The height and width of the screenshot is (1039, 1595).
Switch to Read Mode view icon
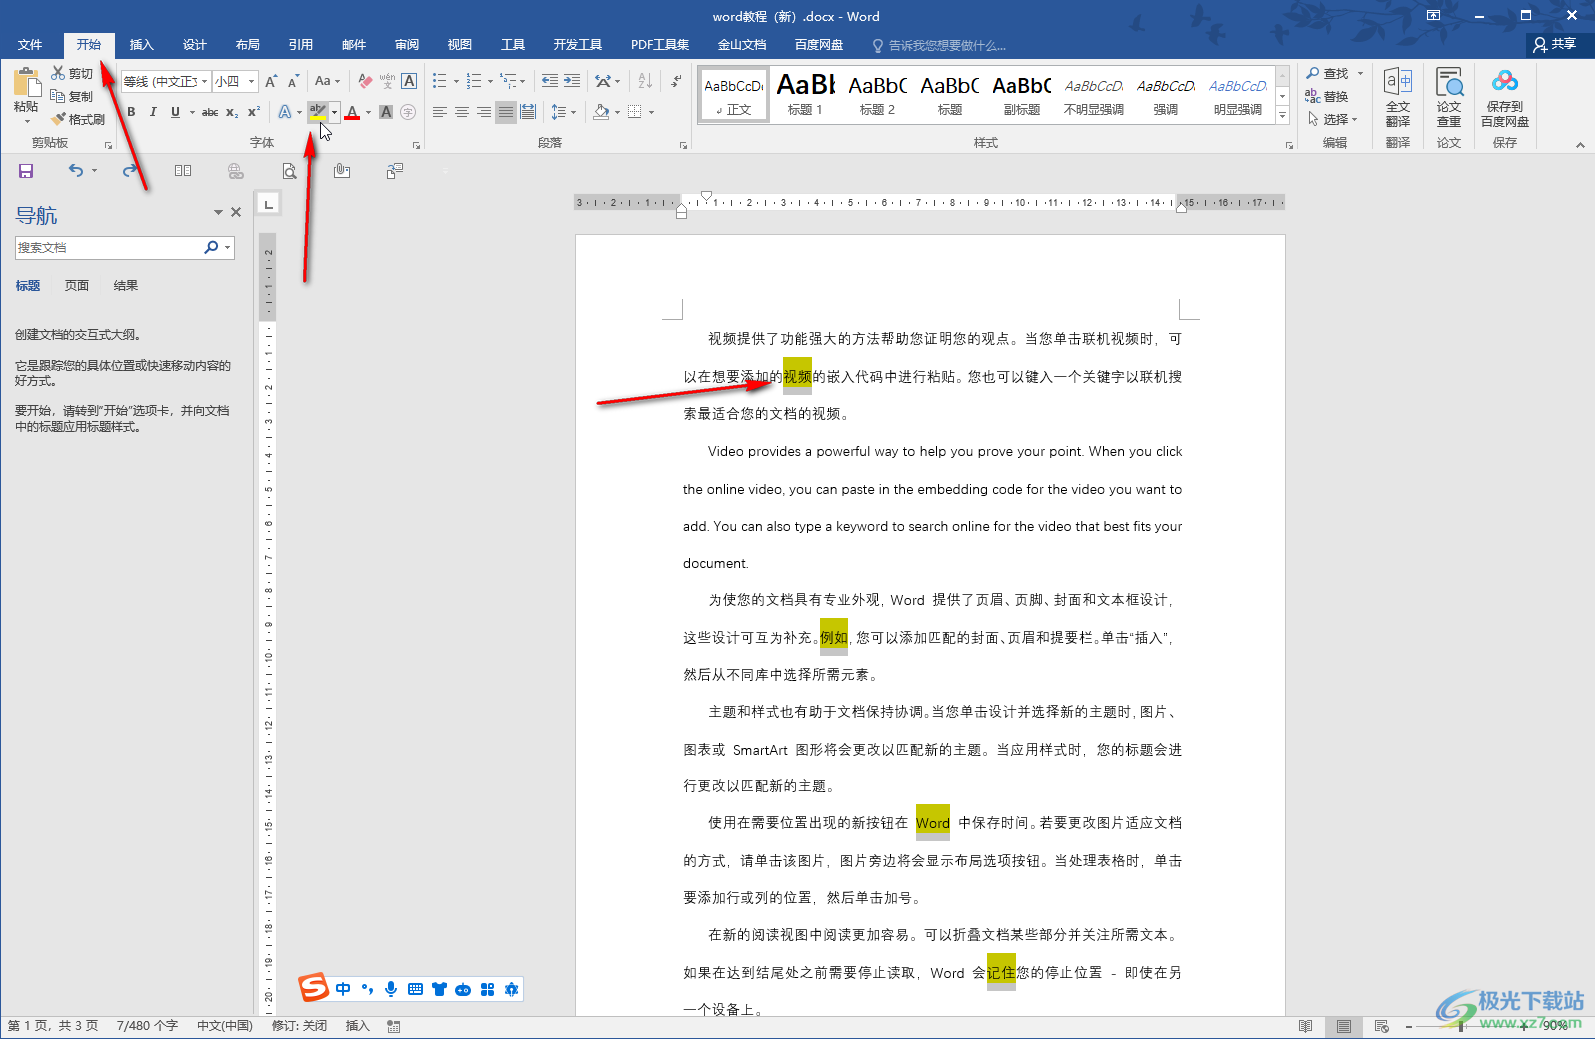(1305, 1026)
